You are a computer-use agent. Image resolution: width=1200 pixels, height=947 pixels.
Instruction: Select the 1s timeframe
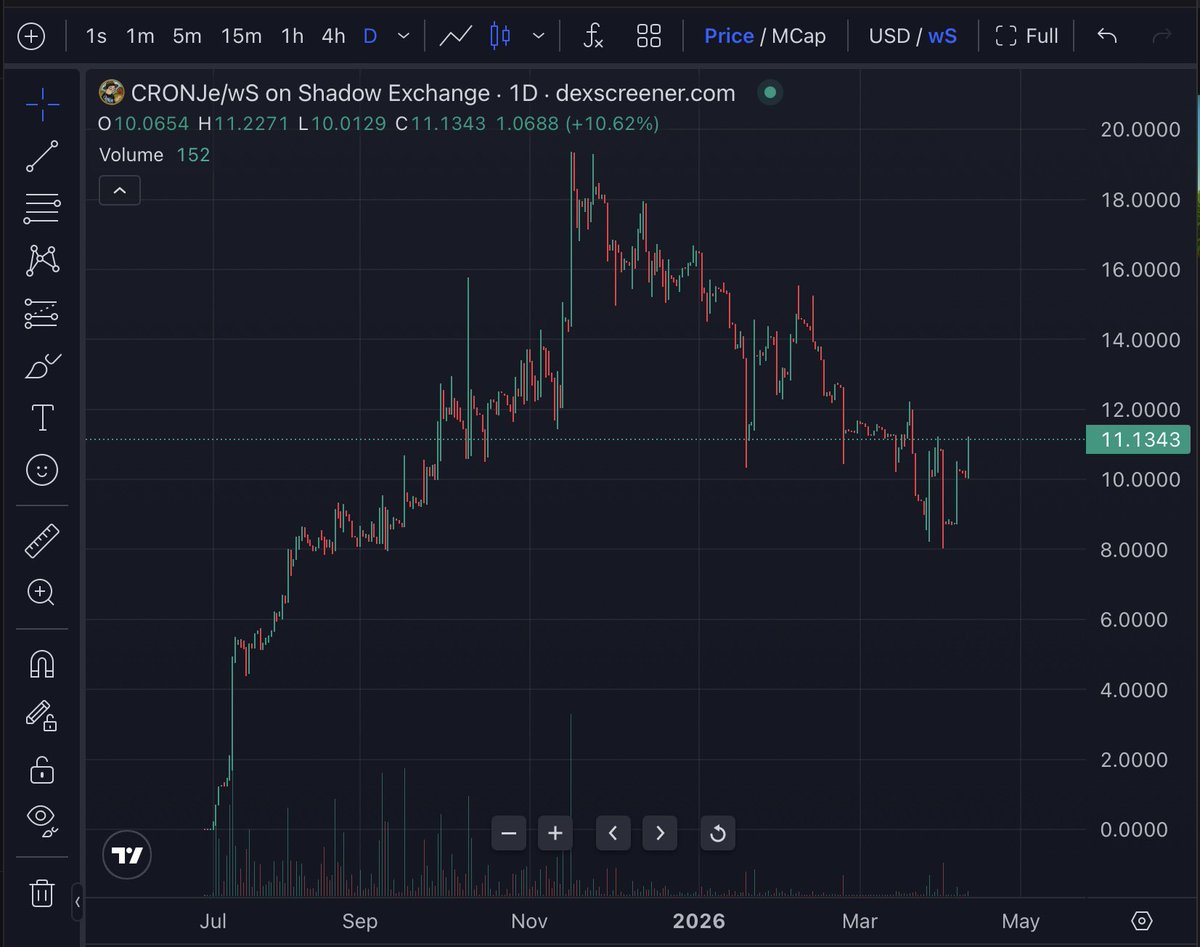coord(96,36)
